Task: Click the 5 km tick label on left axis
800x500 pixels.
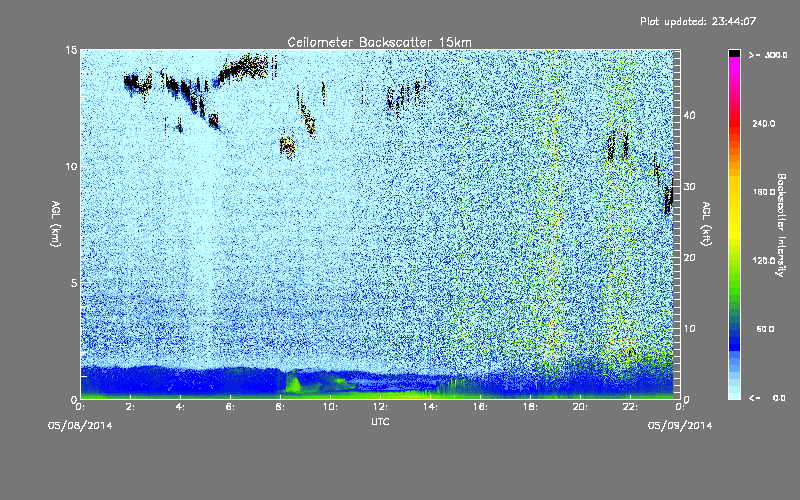Action: (74, 283)
